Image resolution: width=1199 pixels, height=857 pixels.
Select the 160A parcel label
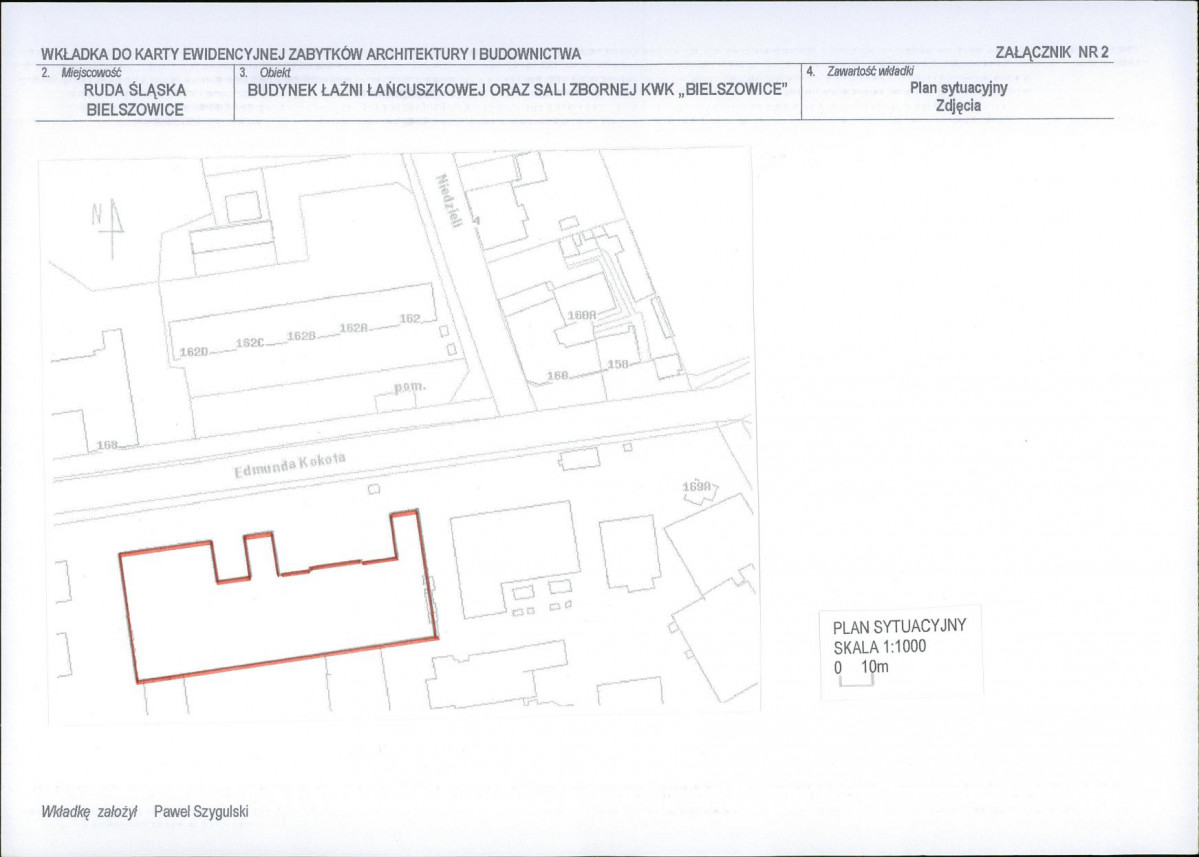click(x=582, y=315)
